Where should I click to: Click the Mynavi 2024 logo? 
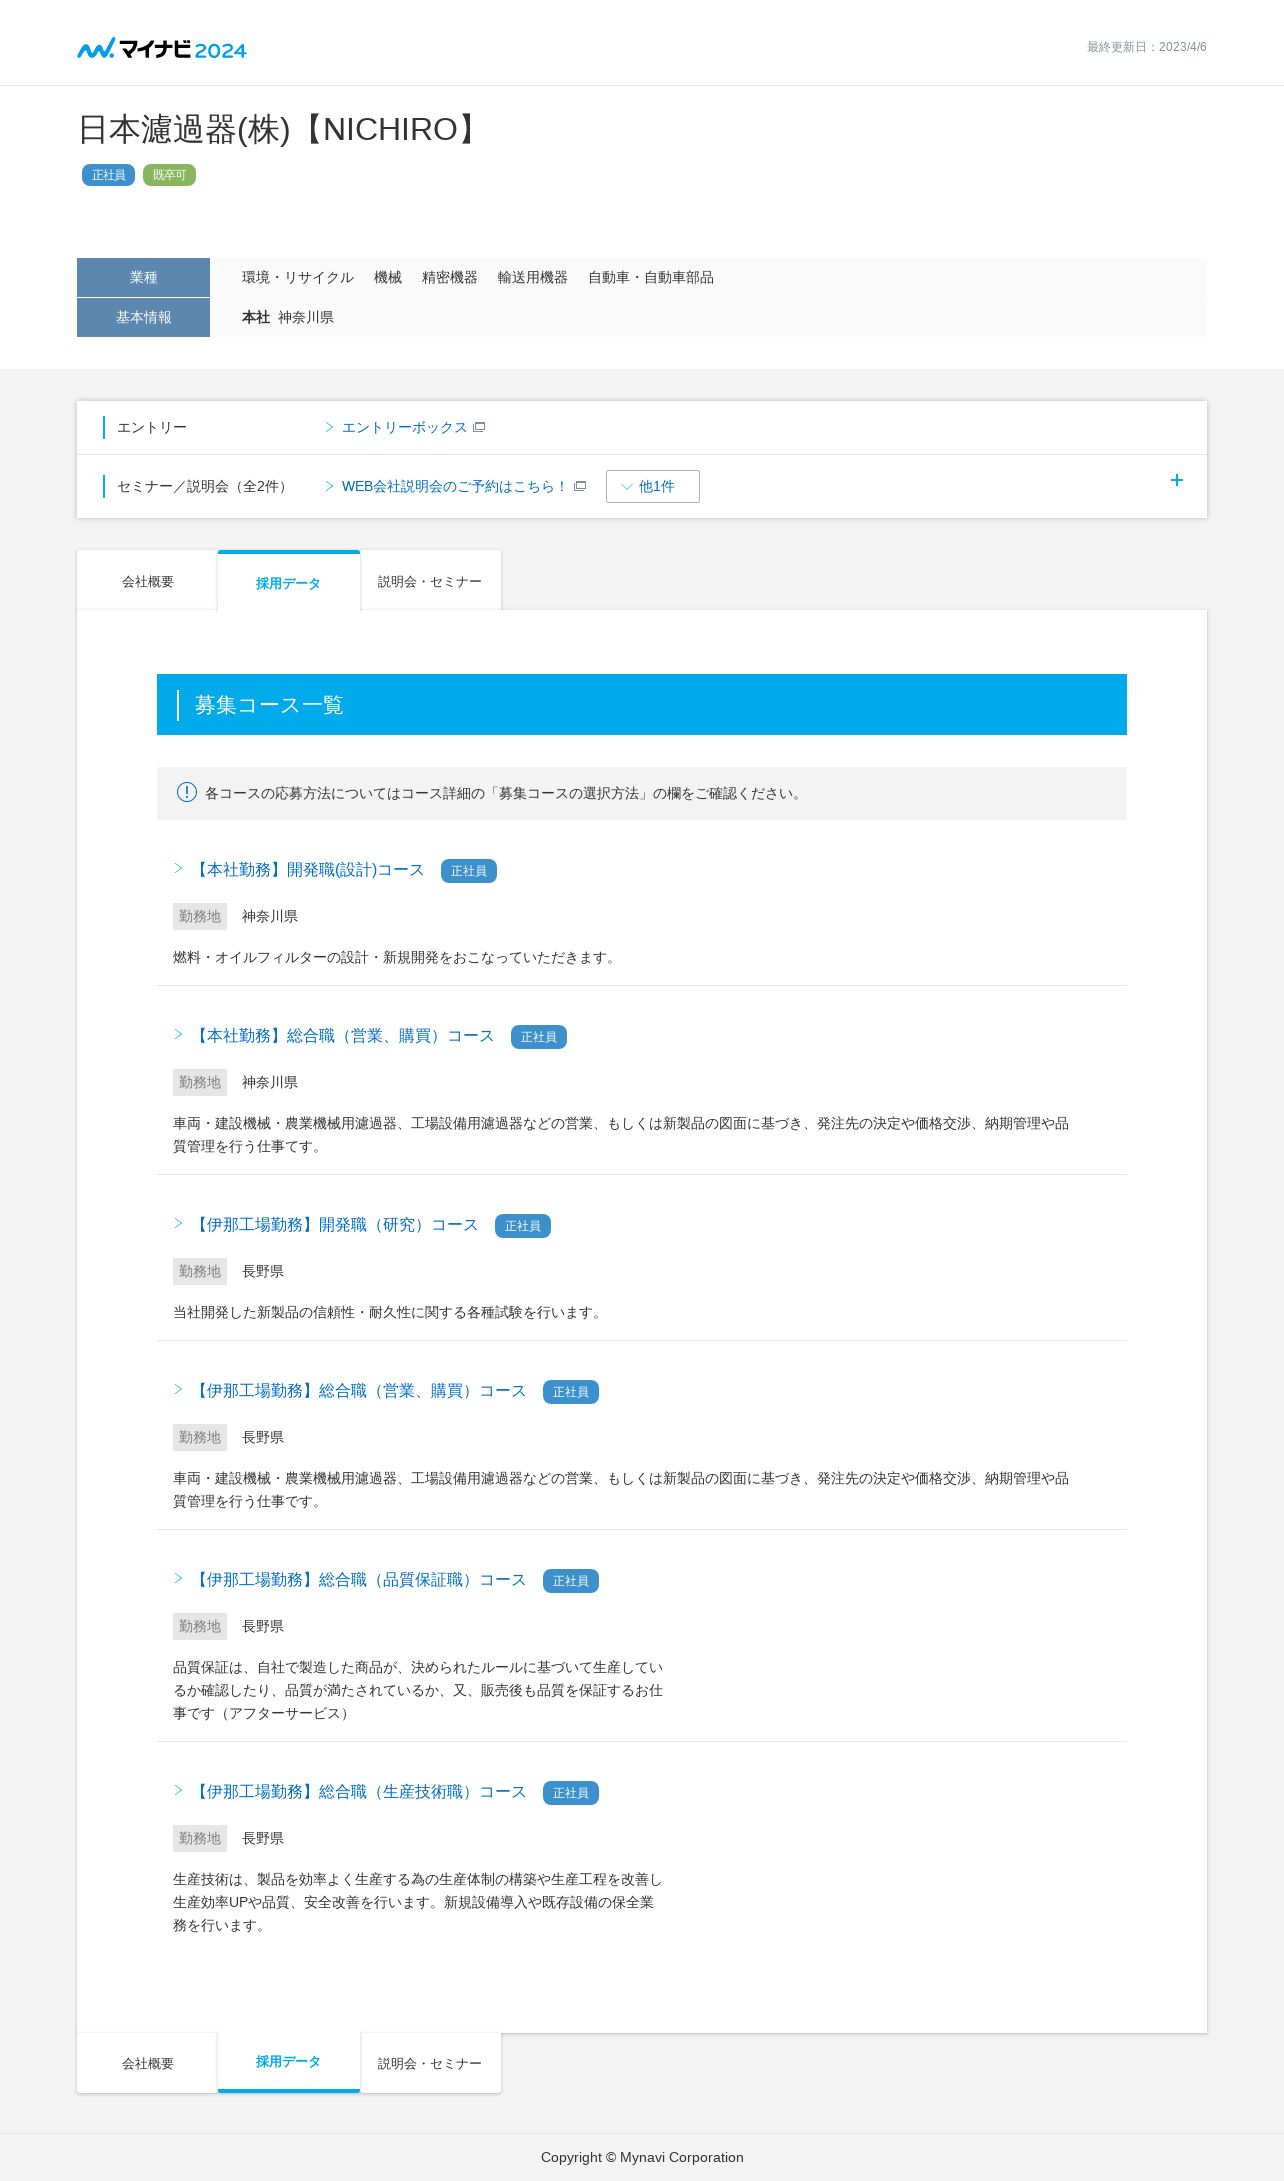click(162, 48)
